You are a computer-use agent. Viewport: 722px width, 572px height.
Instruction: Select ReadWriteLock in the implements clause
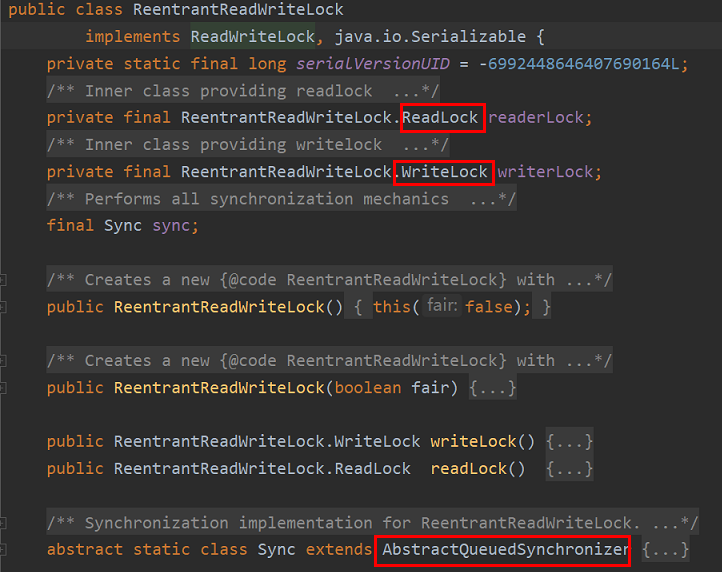(x=253, y=36)
